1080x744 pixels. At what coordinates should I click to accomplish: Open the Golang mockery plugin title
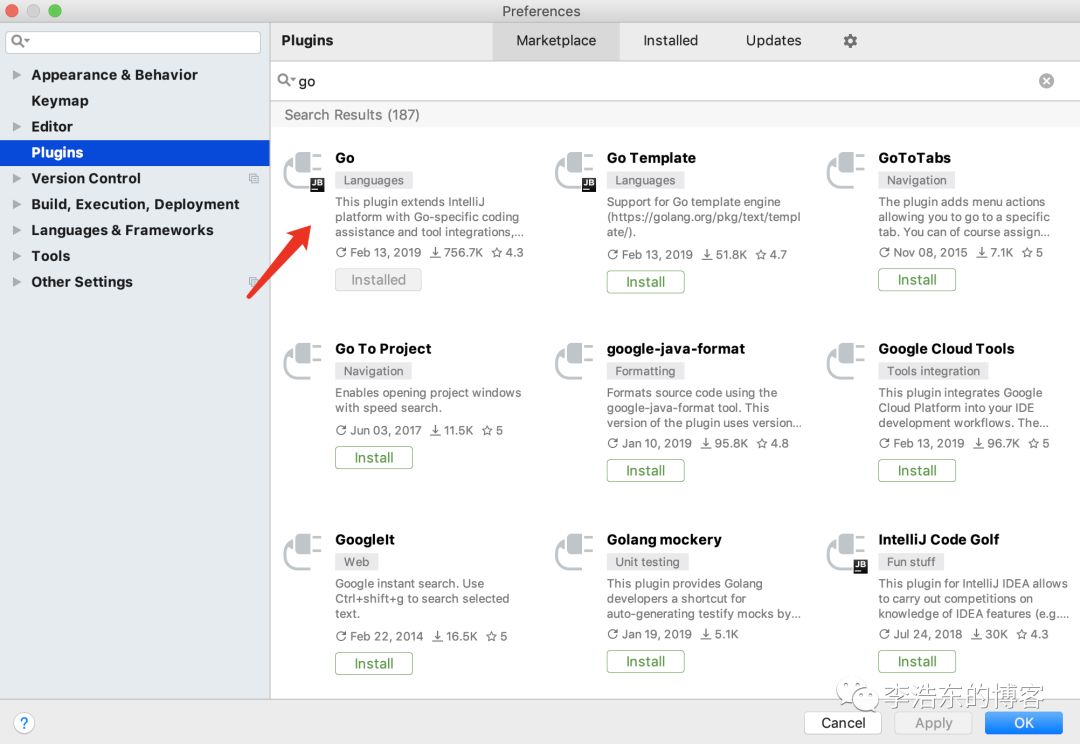tap(664, 539)
